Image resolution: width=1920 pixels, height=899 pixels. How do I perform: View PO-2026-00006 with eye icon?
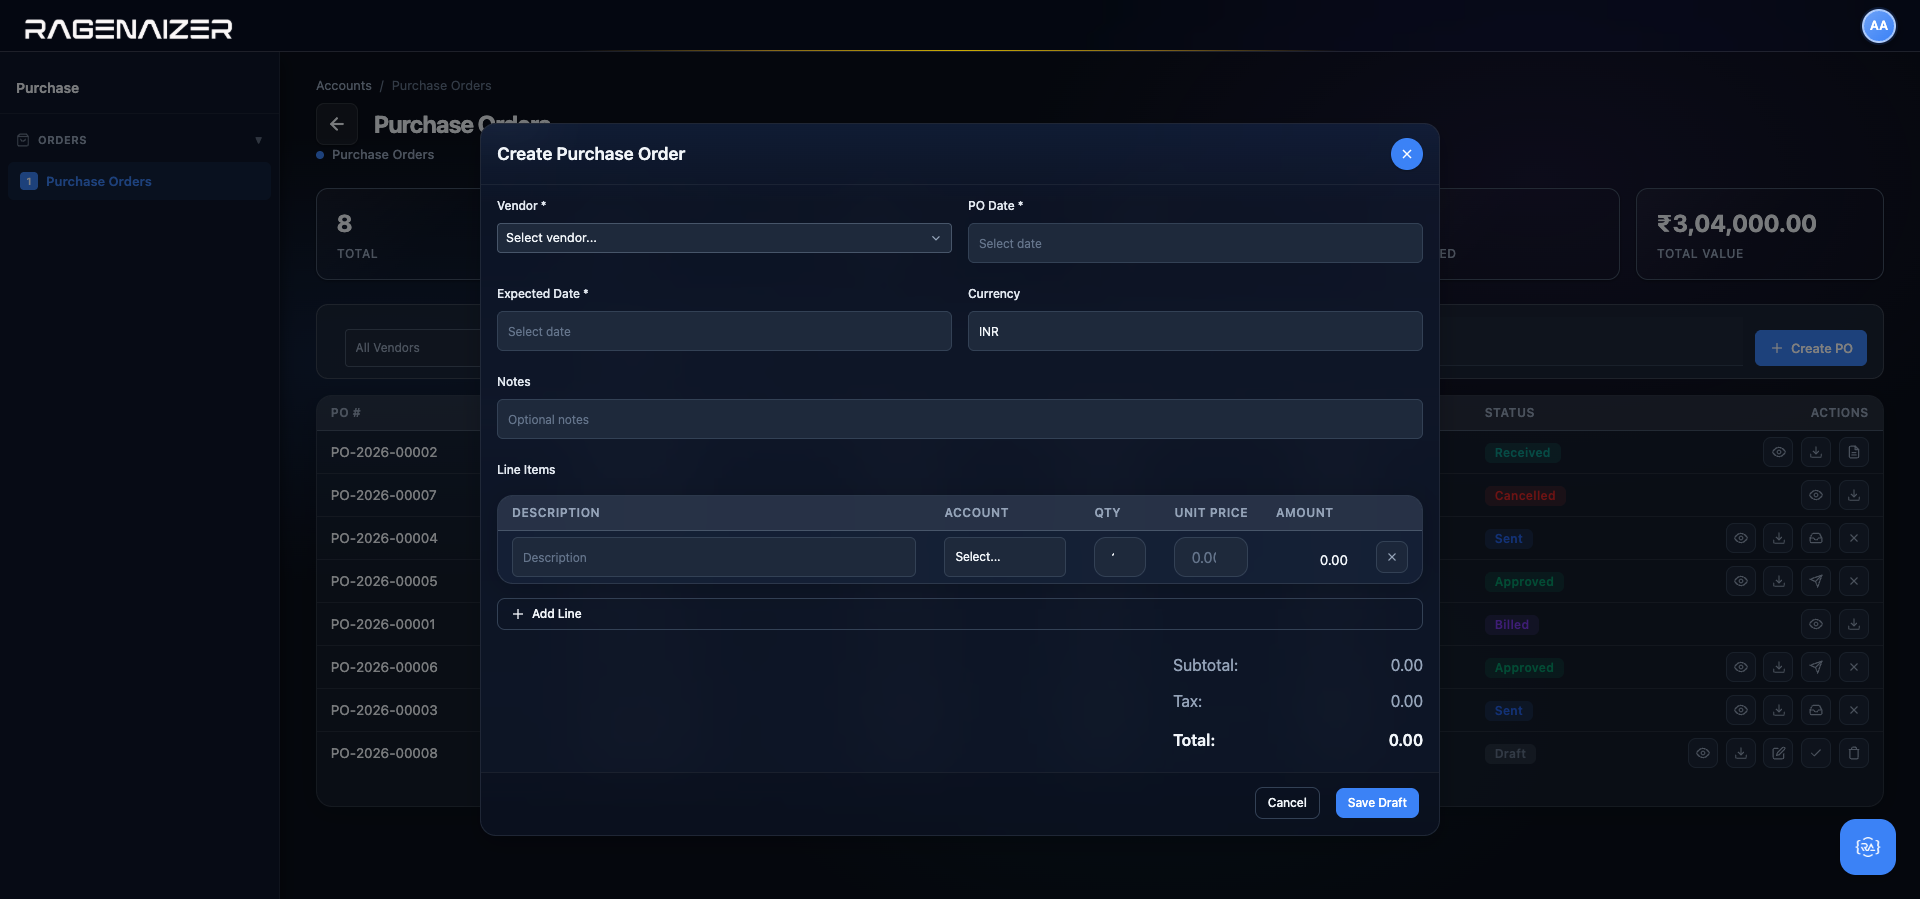pyautogui.click(x=1741, y=667)
